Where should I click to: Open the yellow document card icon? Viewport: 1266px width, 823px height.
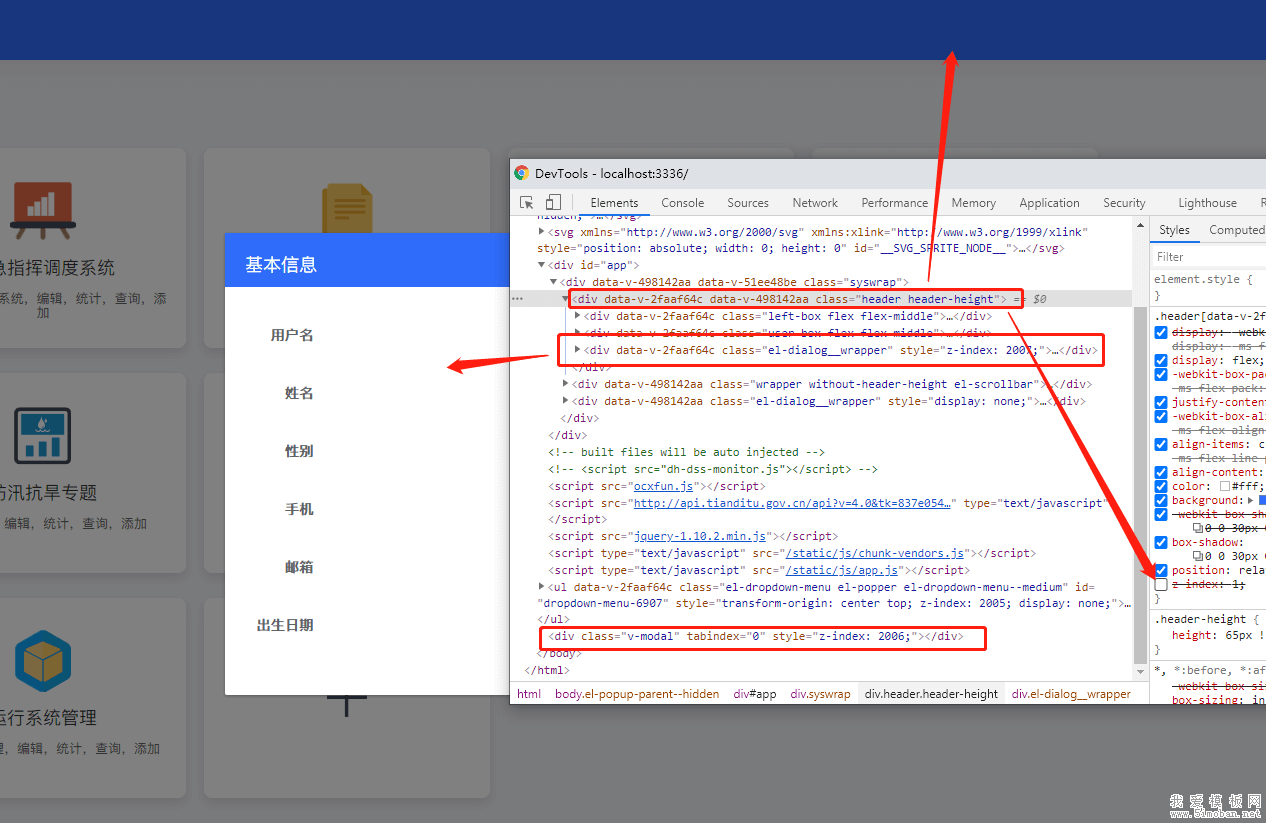tap(347, 208)
